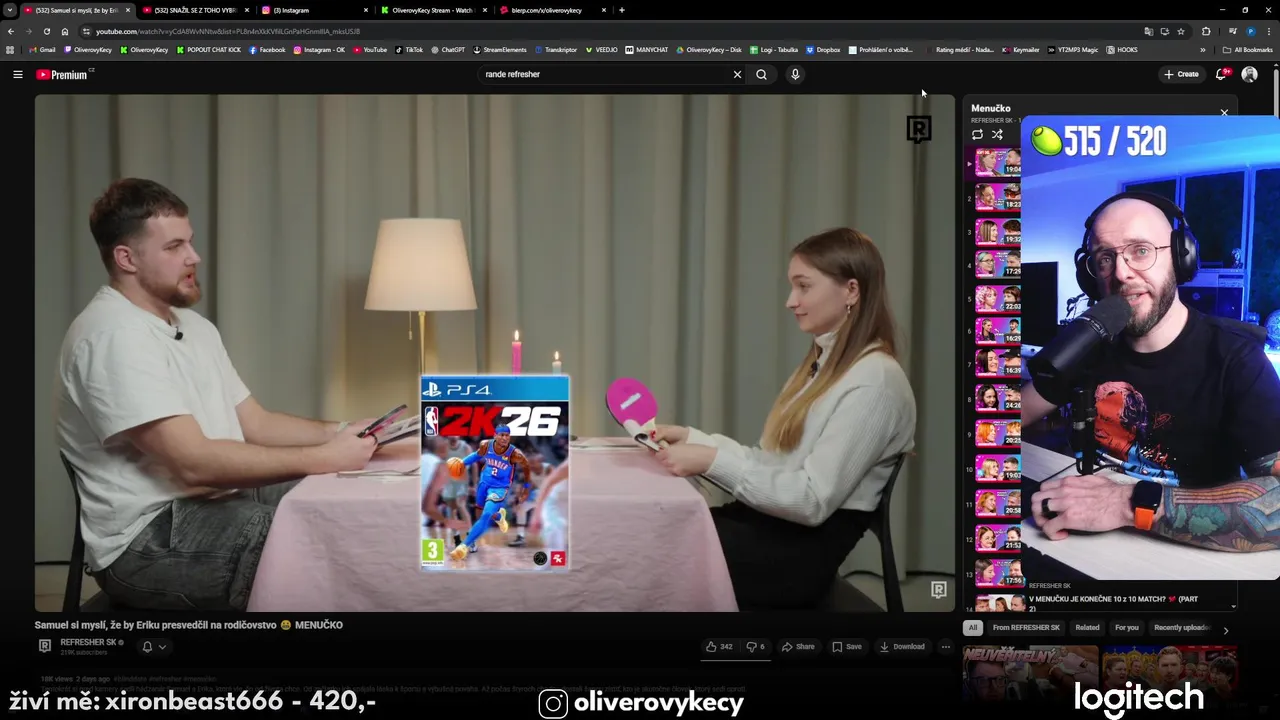This screenshot has width=1280, height=720.
Task: Open more actions ellipsis under the video
Action: [x=945, y=647]
